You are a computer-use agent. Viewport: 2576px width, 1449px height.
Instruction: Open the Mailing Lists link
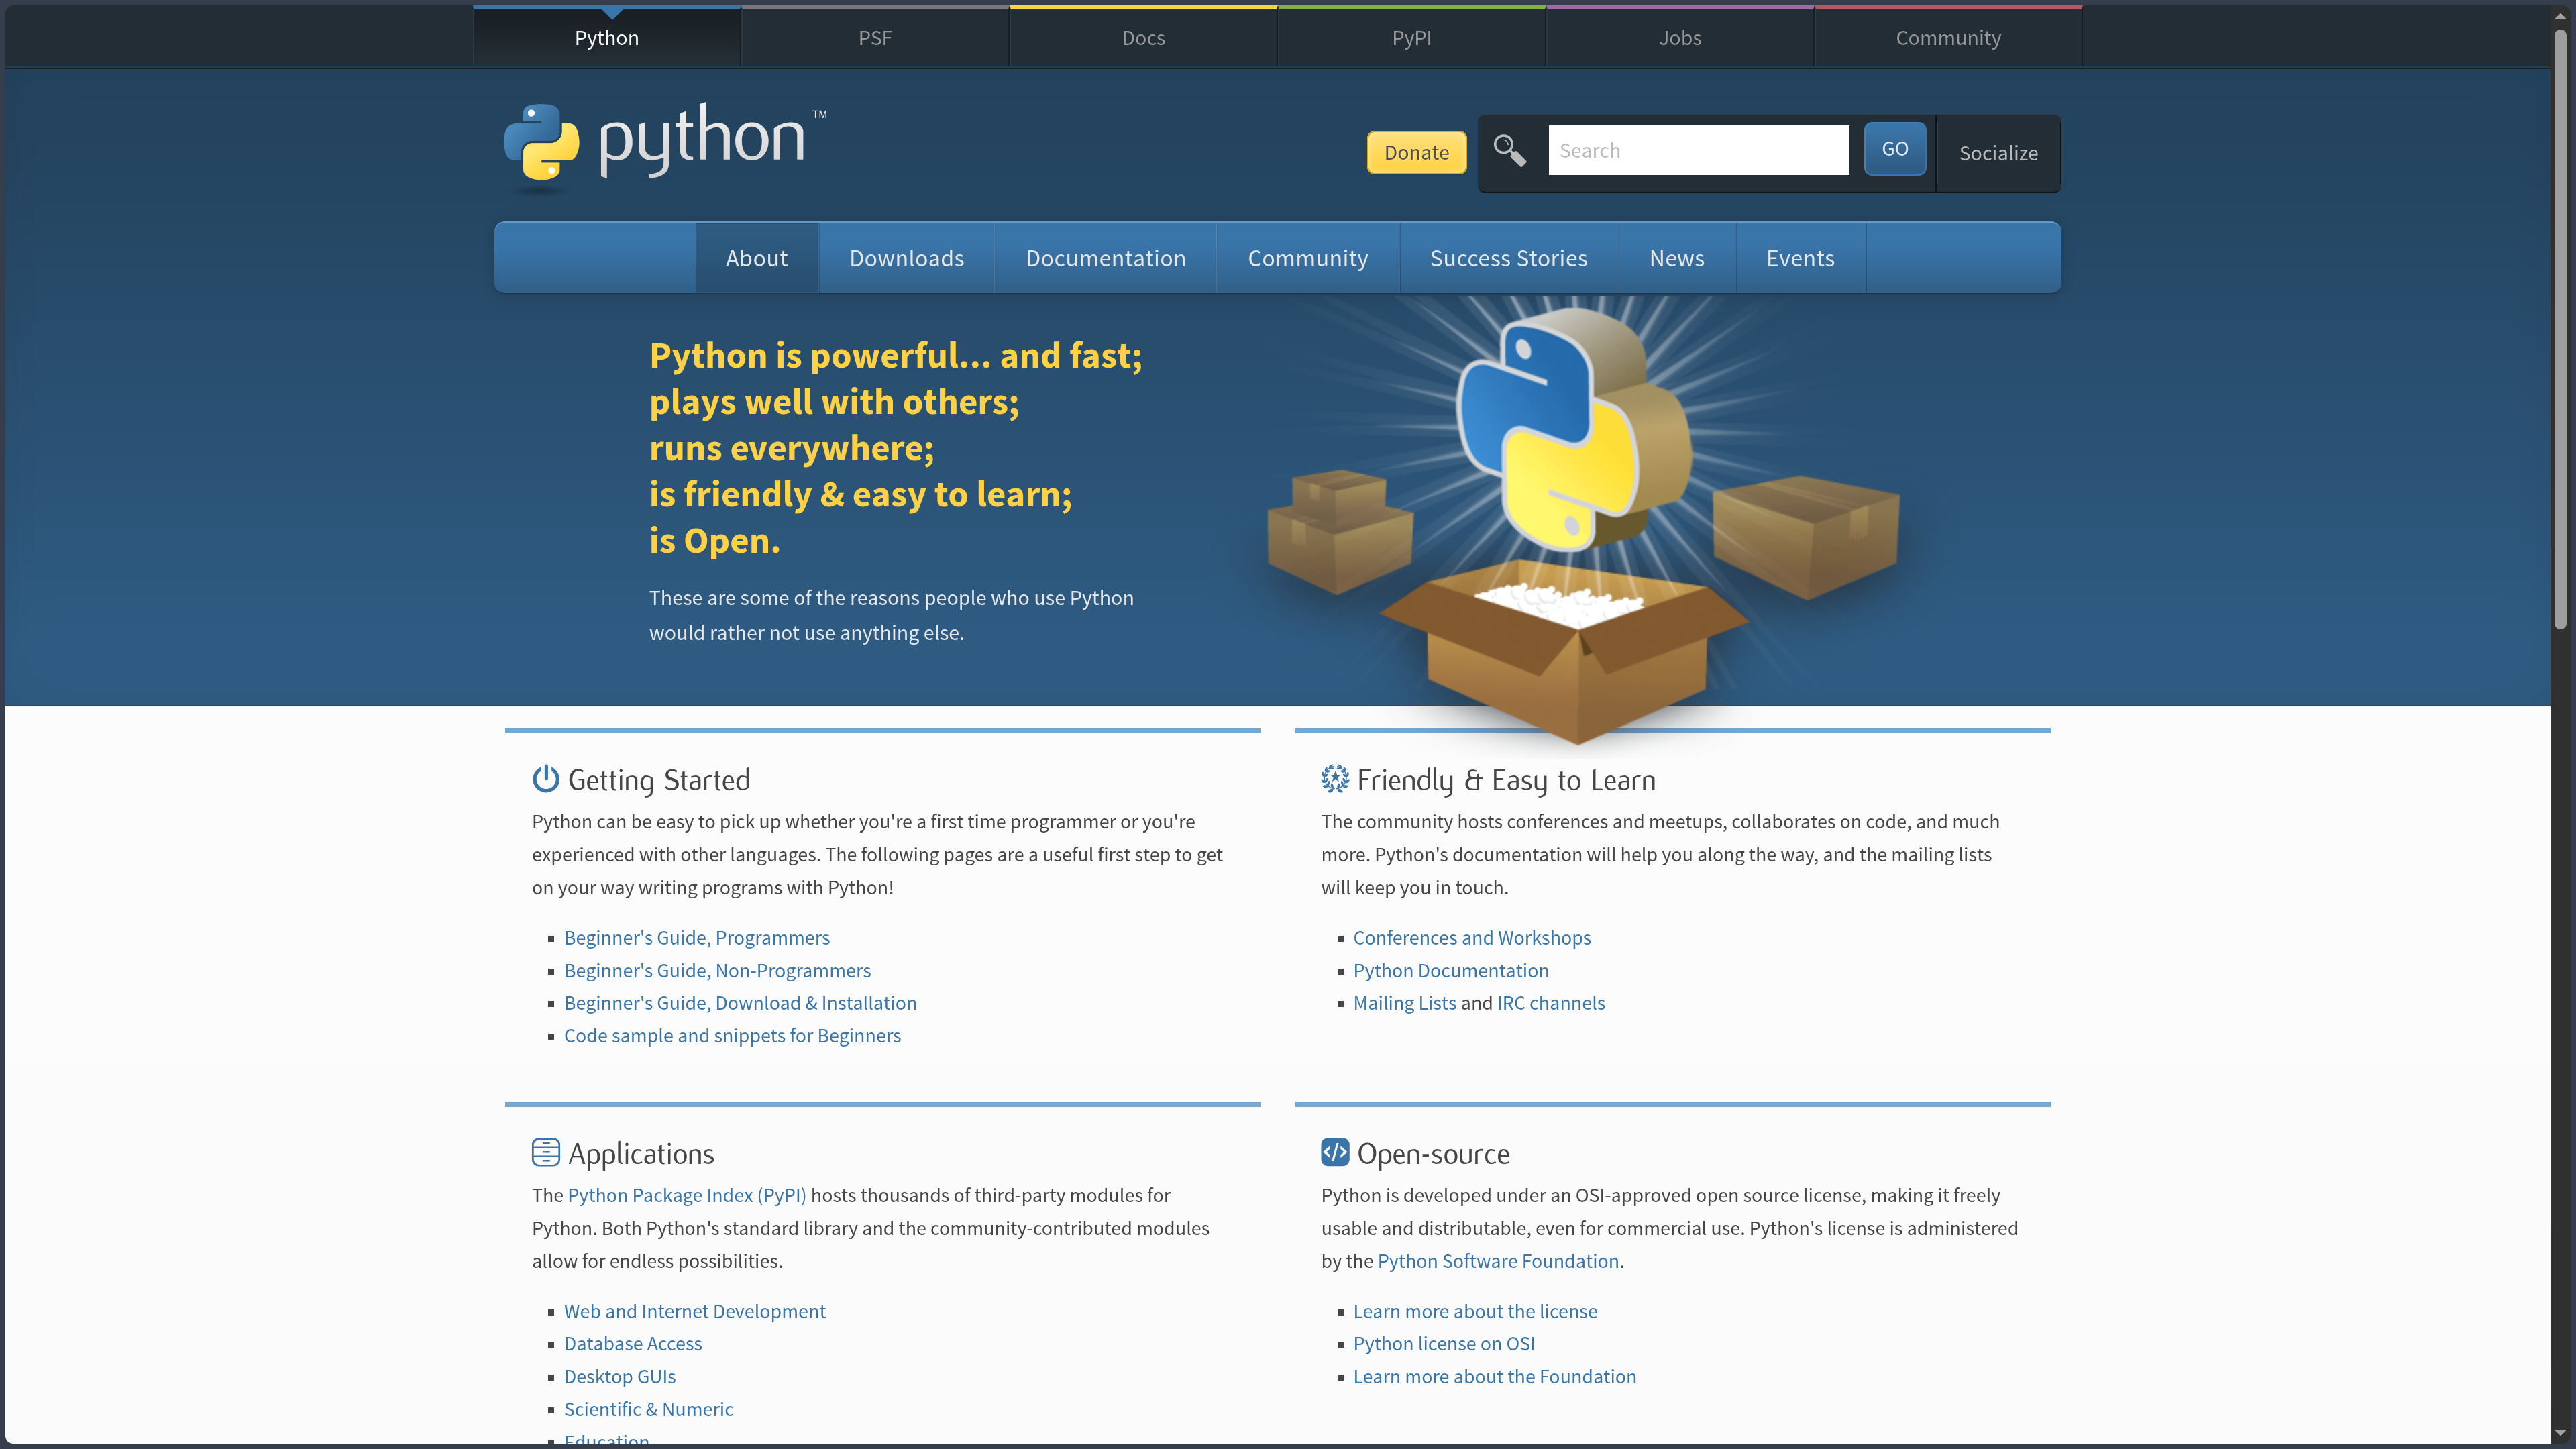click(x=1404, y=1002)
